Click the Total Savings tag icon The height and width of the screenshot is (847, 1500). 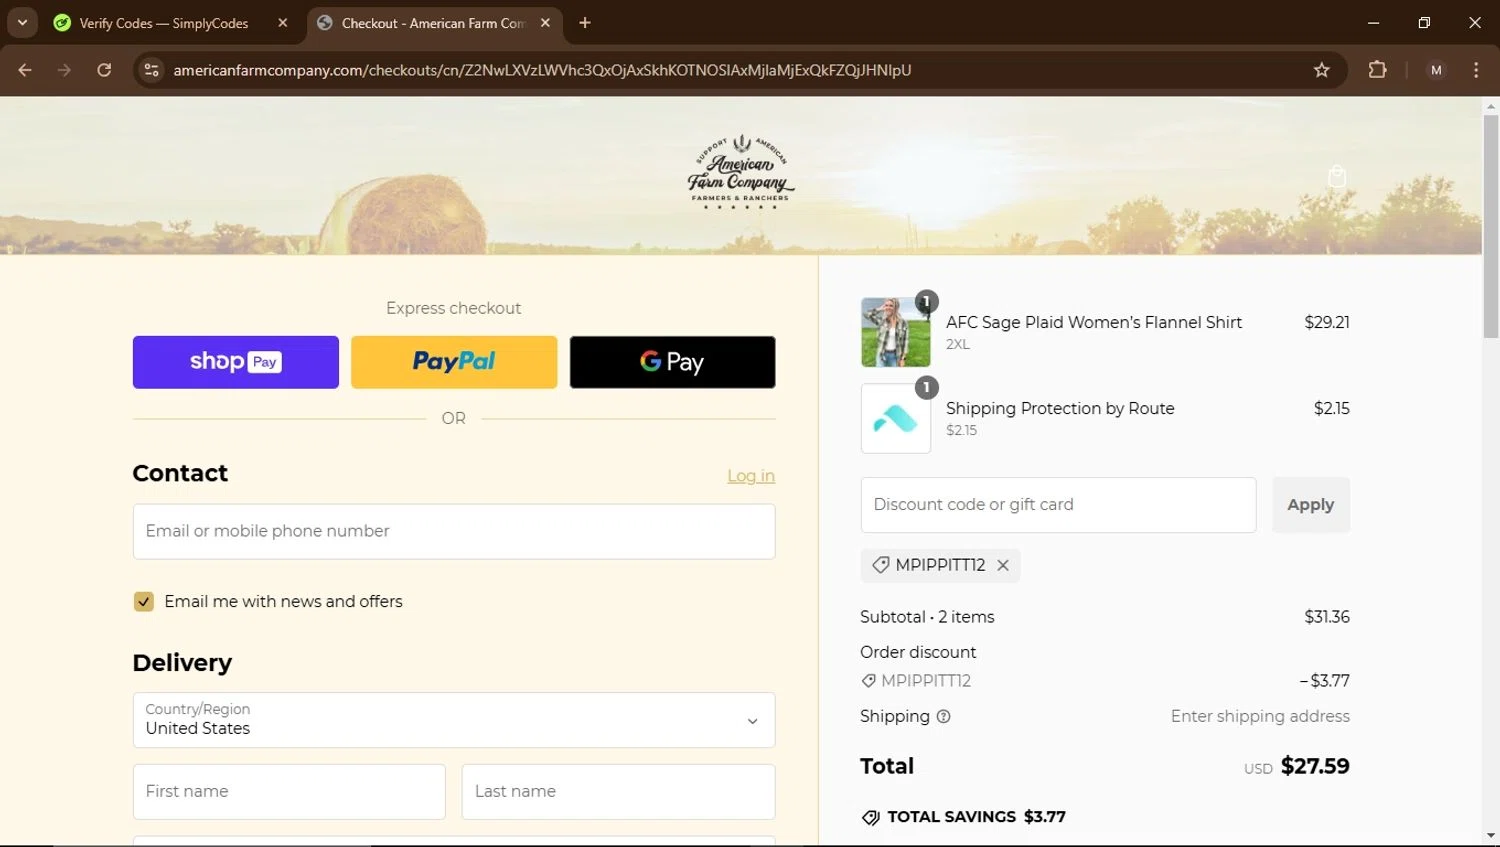click(871, 817)
